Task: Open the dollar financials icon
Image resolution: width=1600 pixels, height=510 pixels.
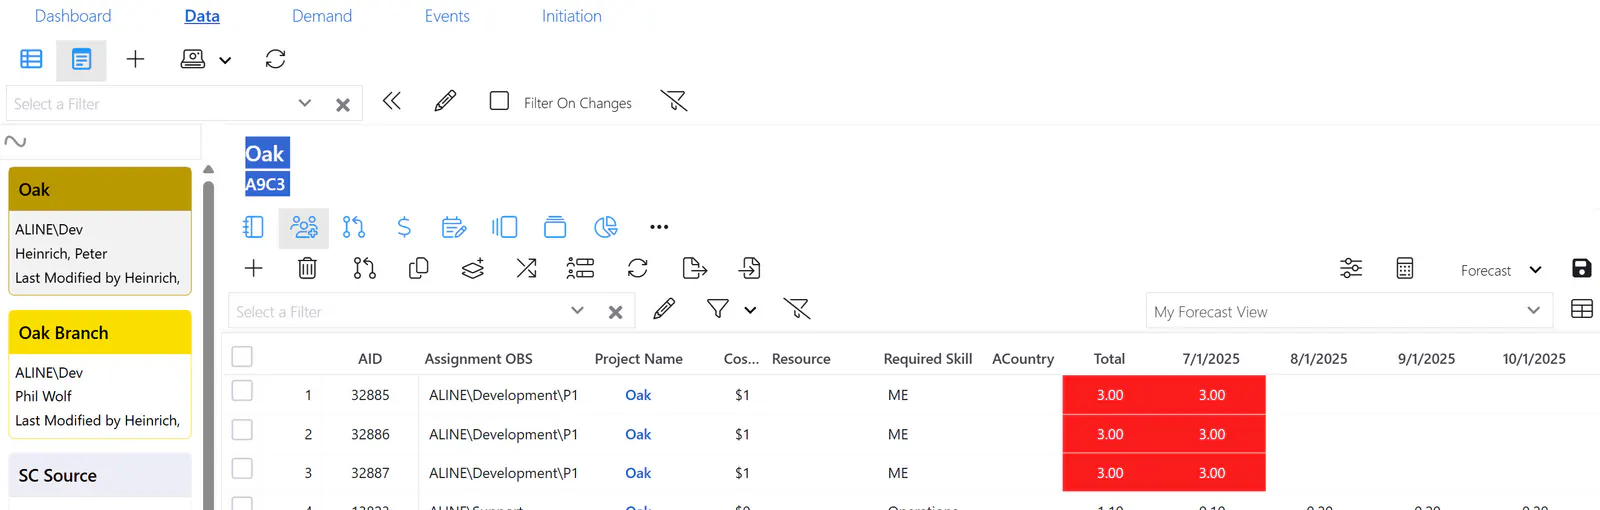Action: (404, 227)
